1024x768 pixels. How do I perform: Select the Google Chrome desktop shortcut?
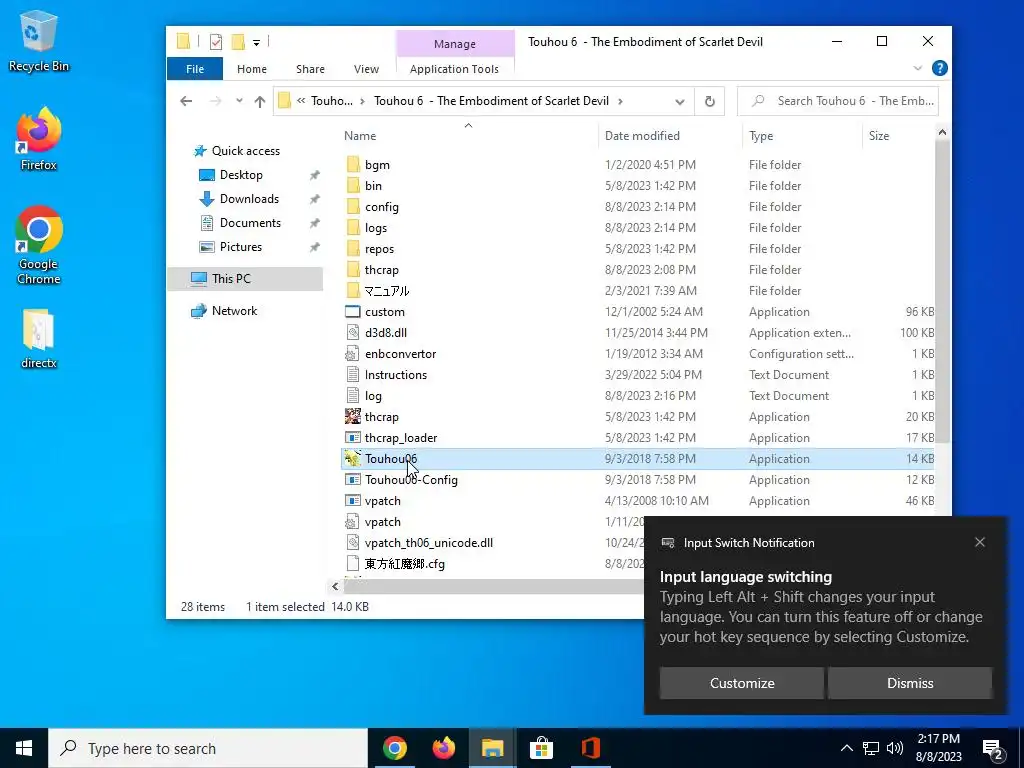[39, 245]
